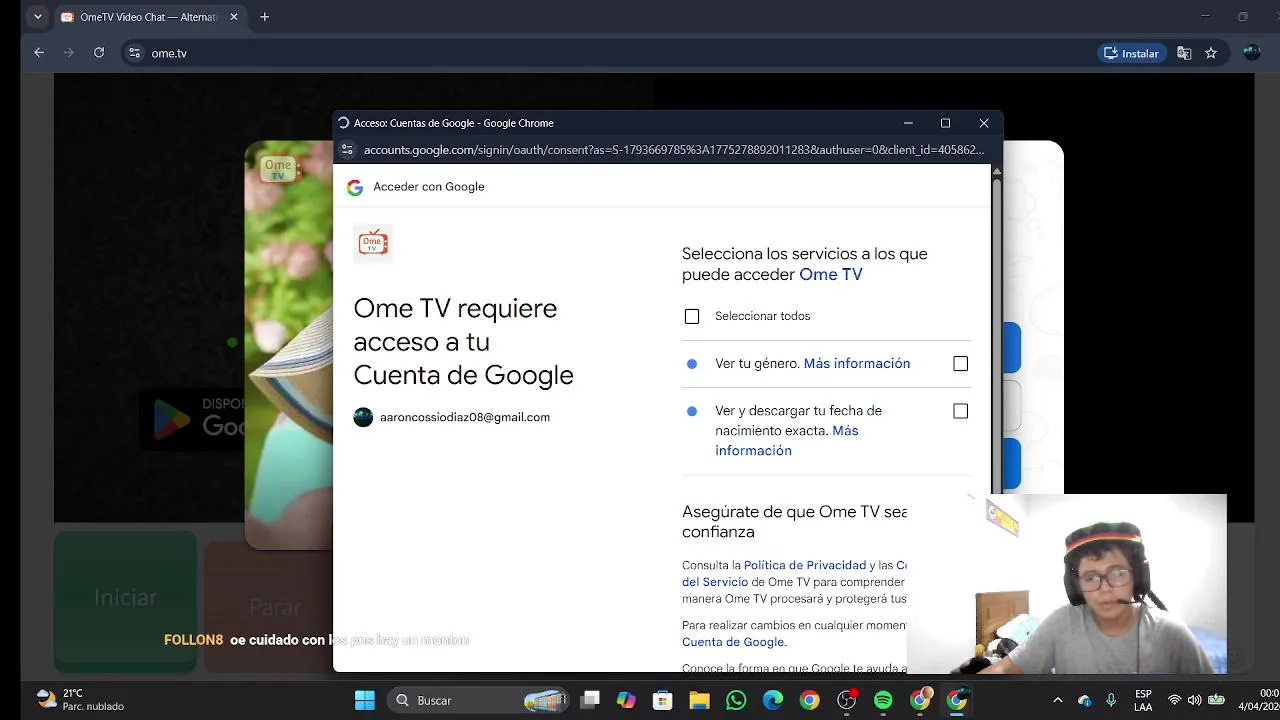Reload the ome.tv page
The width and height of the screenshot is (1280, 720).
click(99, 53)
